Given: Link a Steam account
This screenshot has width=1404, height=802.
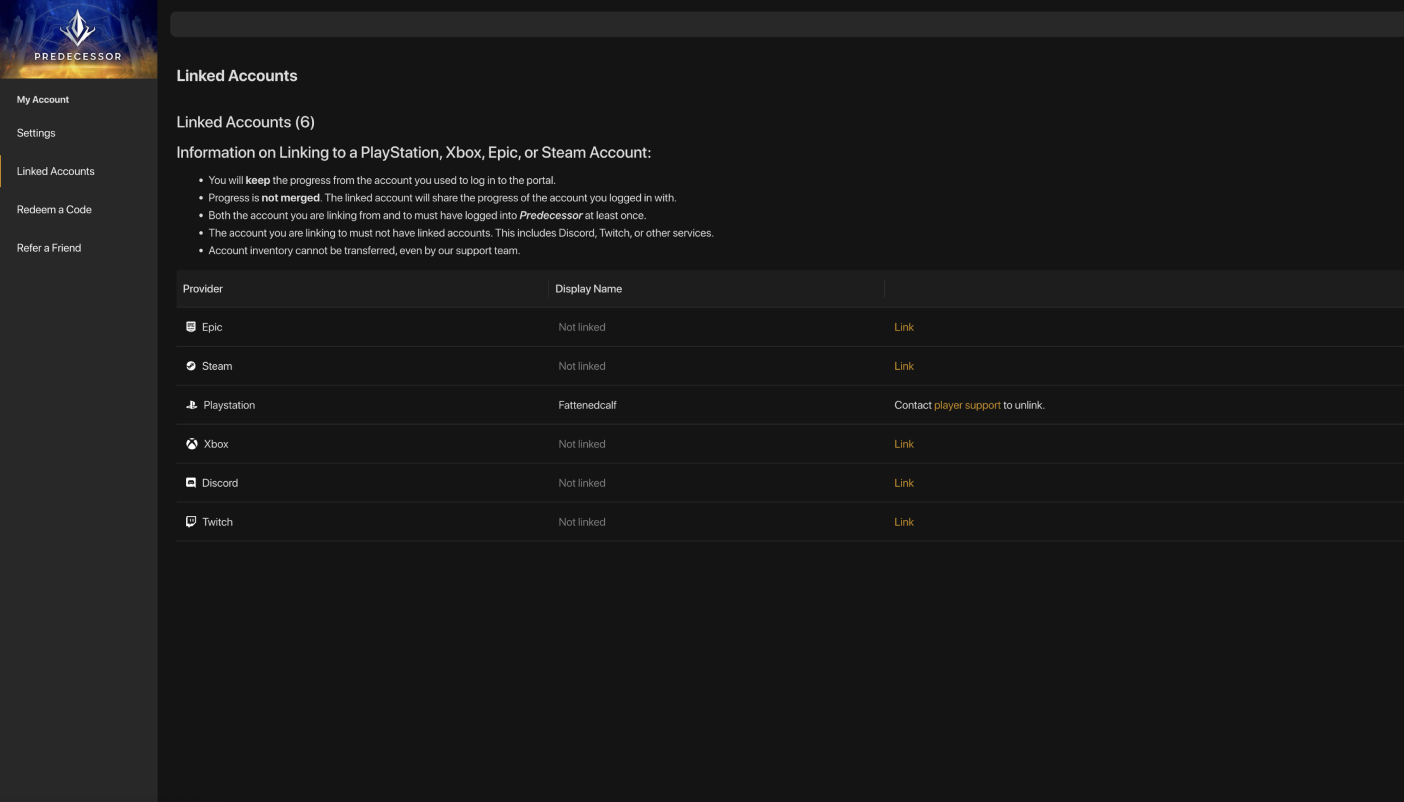Looking at the screenshot, I should point(903,365).
